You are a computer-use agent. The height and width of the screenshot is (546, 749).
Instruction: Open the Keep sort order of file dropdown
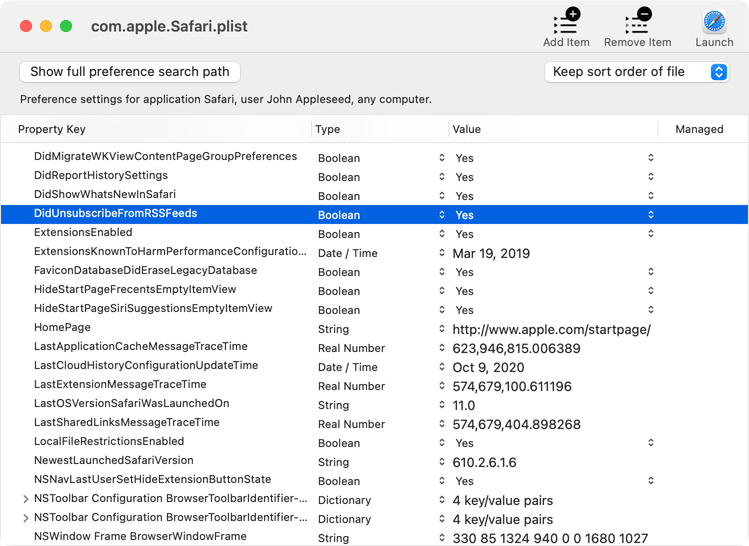click(636, 72)
